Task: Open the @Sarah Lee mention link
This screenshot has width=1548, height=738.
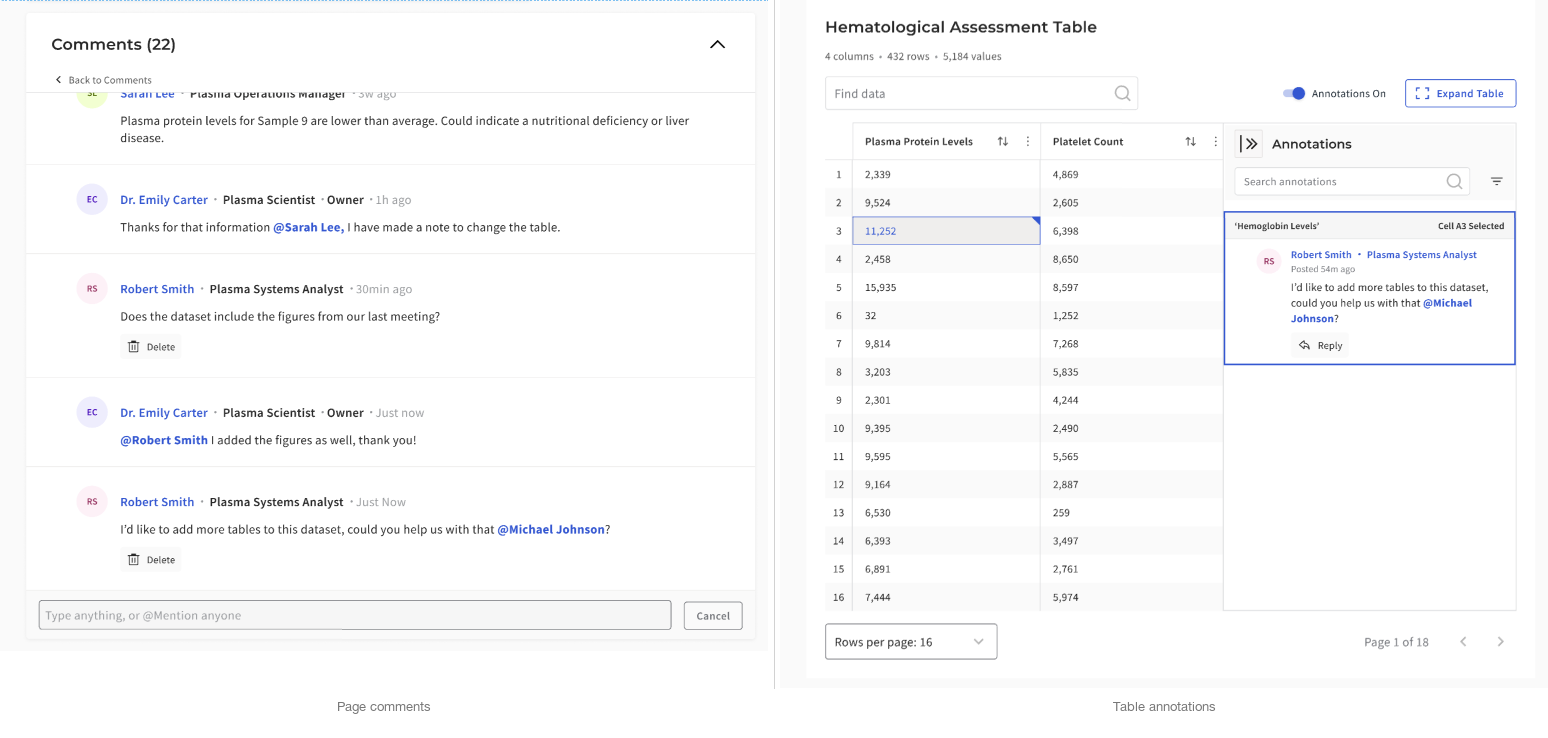Action: click(308, 227)
